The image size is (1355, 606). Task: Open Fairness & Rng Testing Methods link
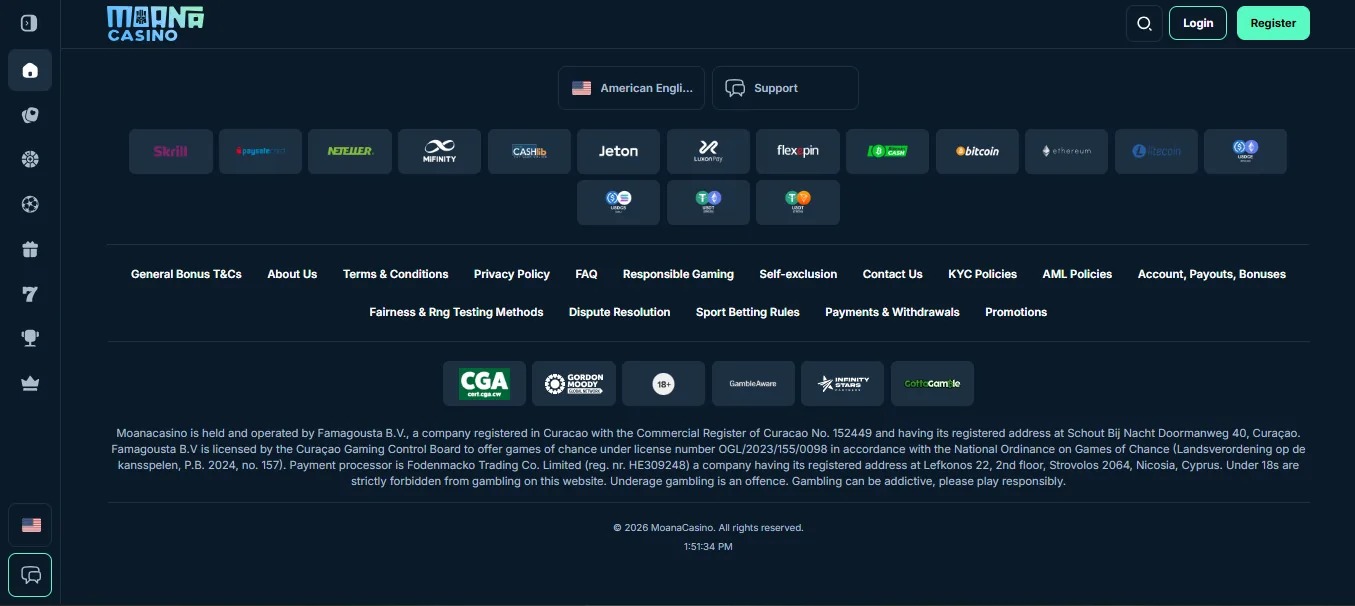click(x=456, y=312)
